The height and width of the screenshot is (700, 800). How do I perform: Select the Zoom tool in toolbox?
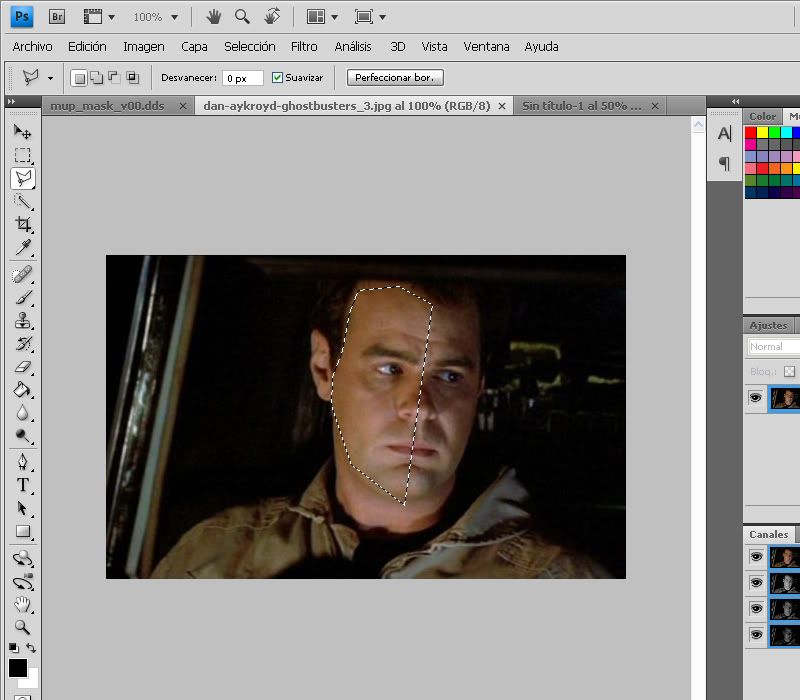click(22, 627)
